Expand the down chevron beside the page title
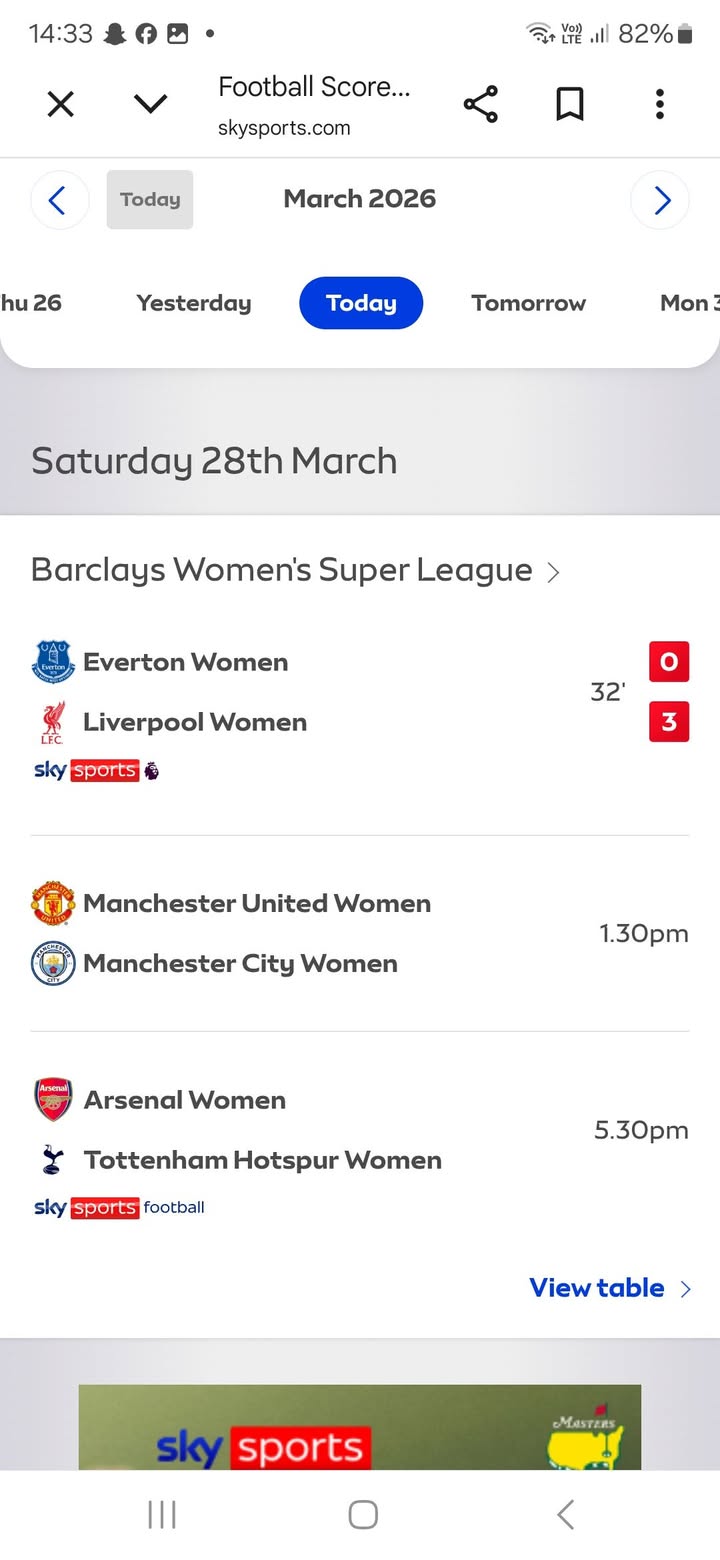720x1560 pixels. 150,103
